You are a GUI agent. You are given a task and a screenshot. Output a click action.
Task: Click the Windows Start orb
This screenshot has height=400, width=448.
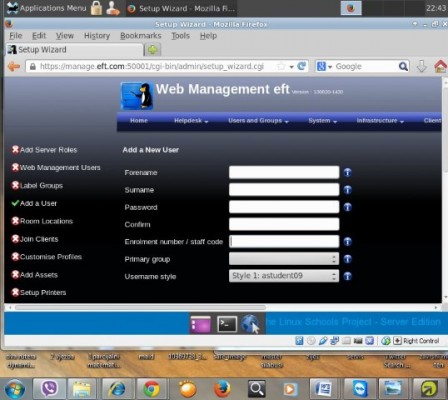tap(15, 389)
